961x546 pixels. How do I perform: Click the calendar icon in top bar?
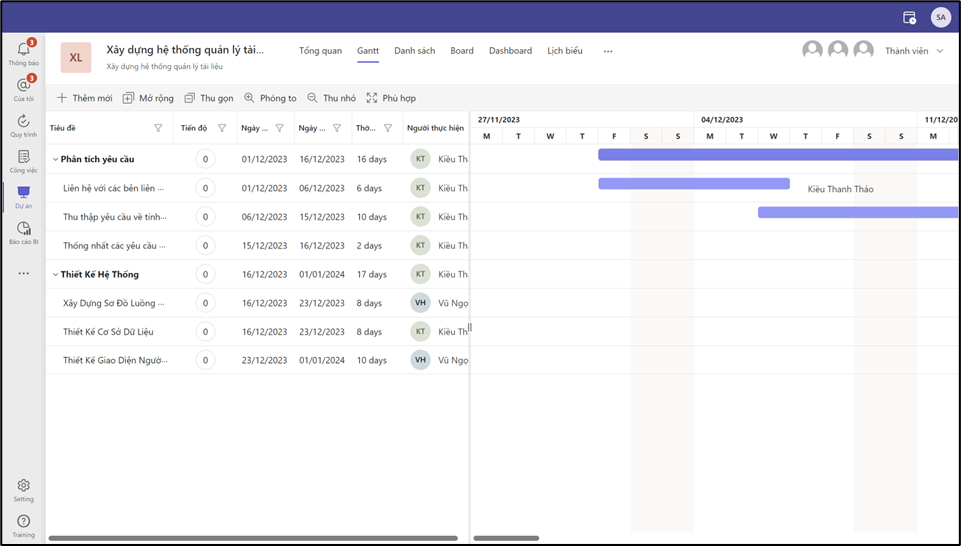(x=909, y=17)
